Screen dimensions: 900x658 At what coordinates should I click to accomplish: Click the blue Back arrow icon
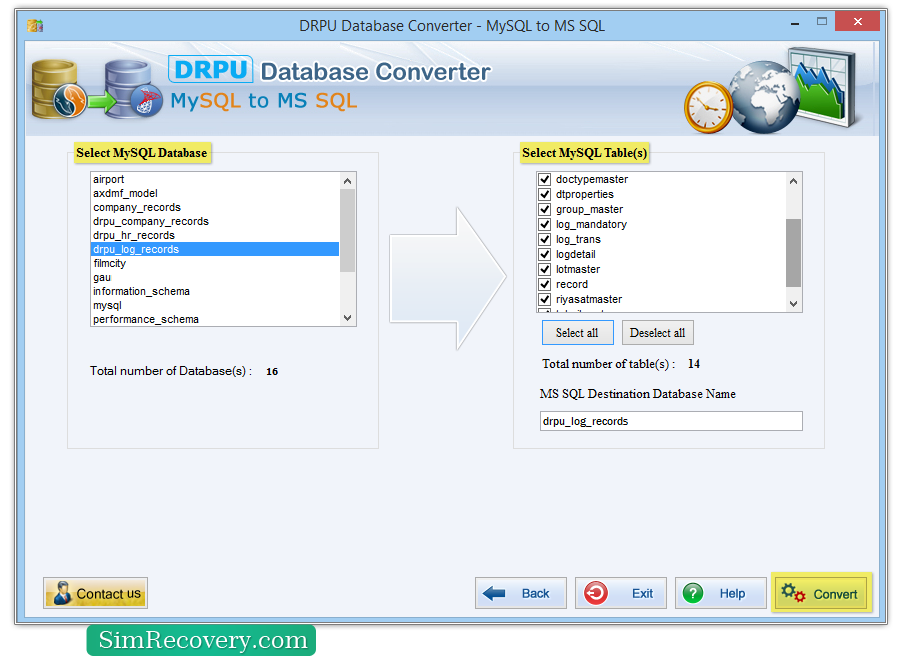[494, 593]
